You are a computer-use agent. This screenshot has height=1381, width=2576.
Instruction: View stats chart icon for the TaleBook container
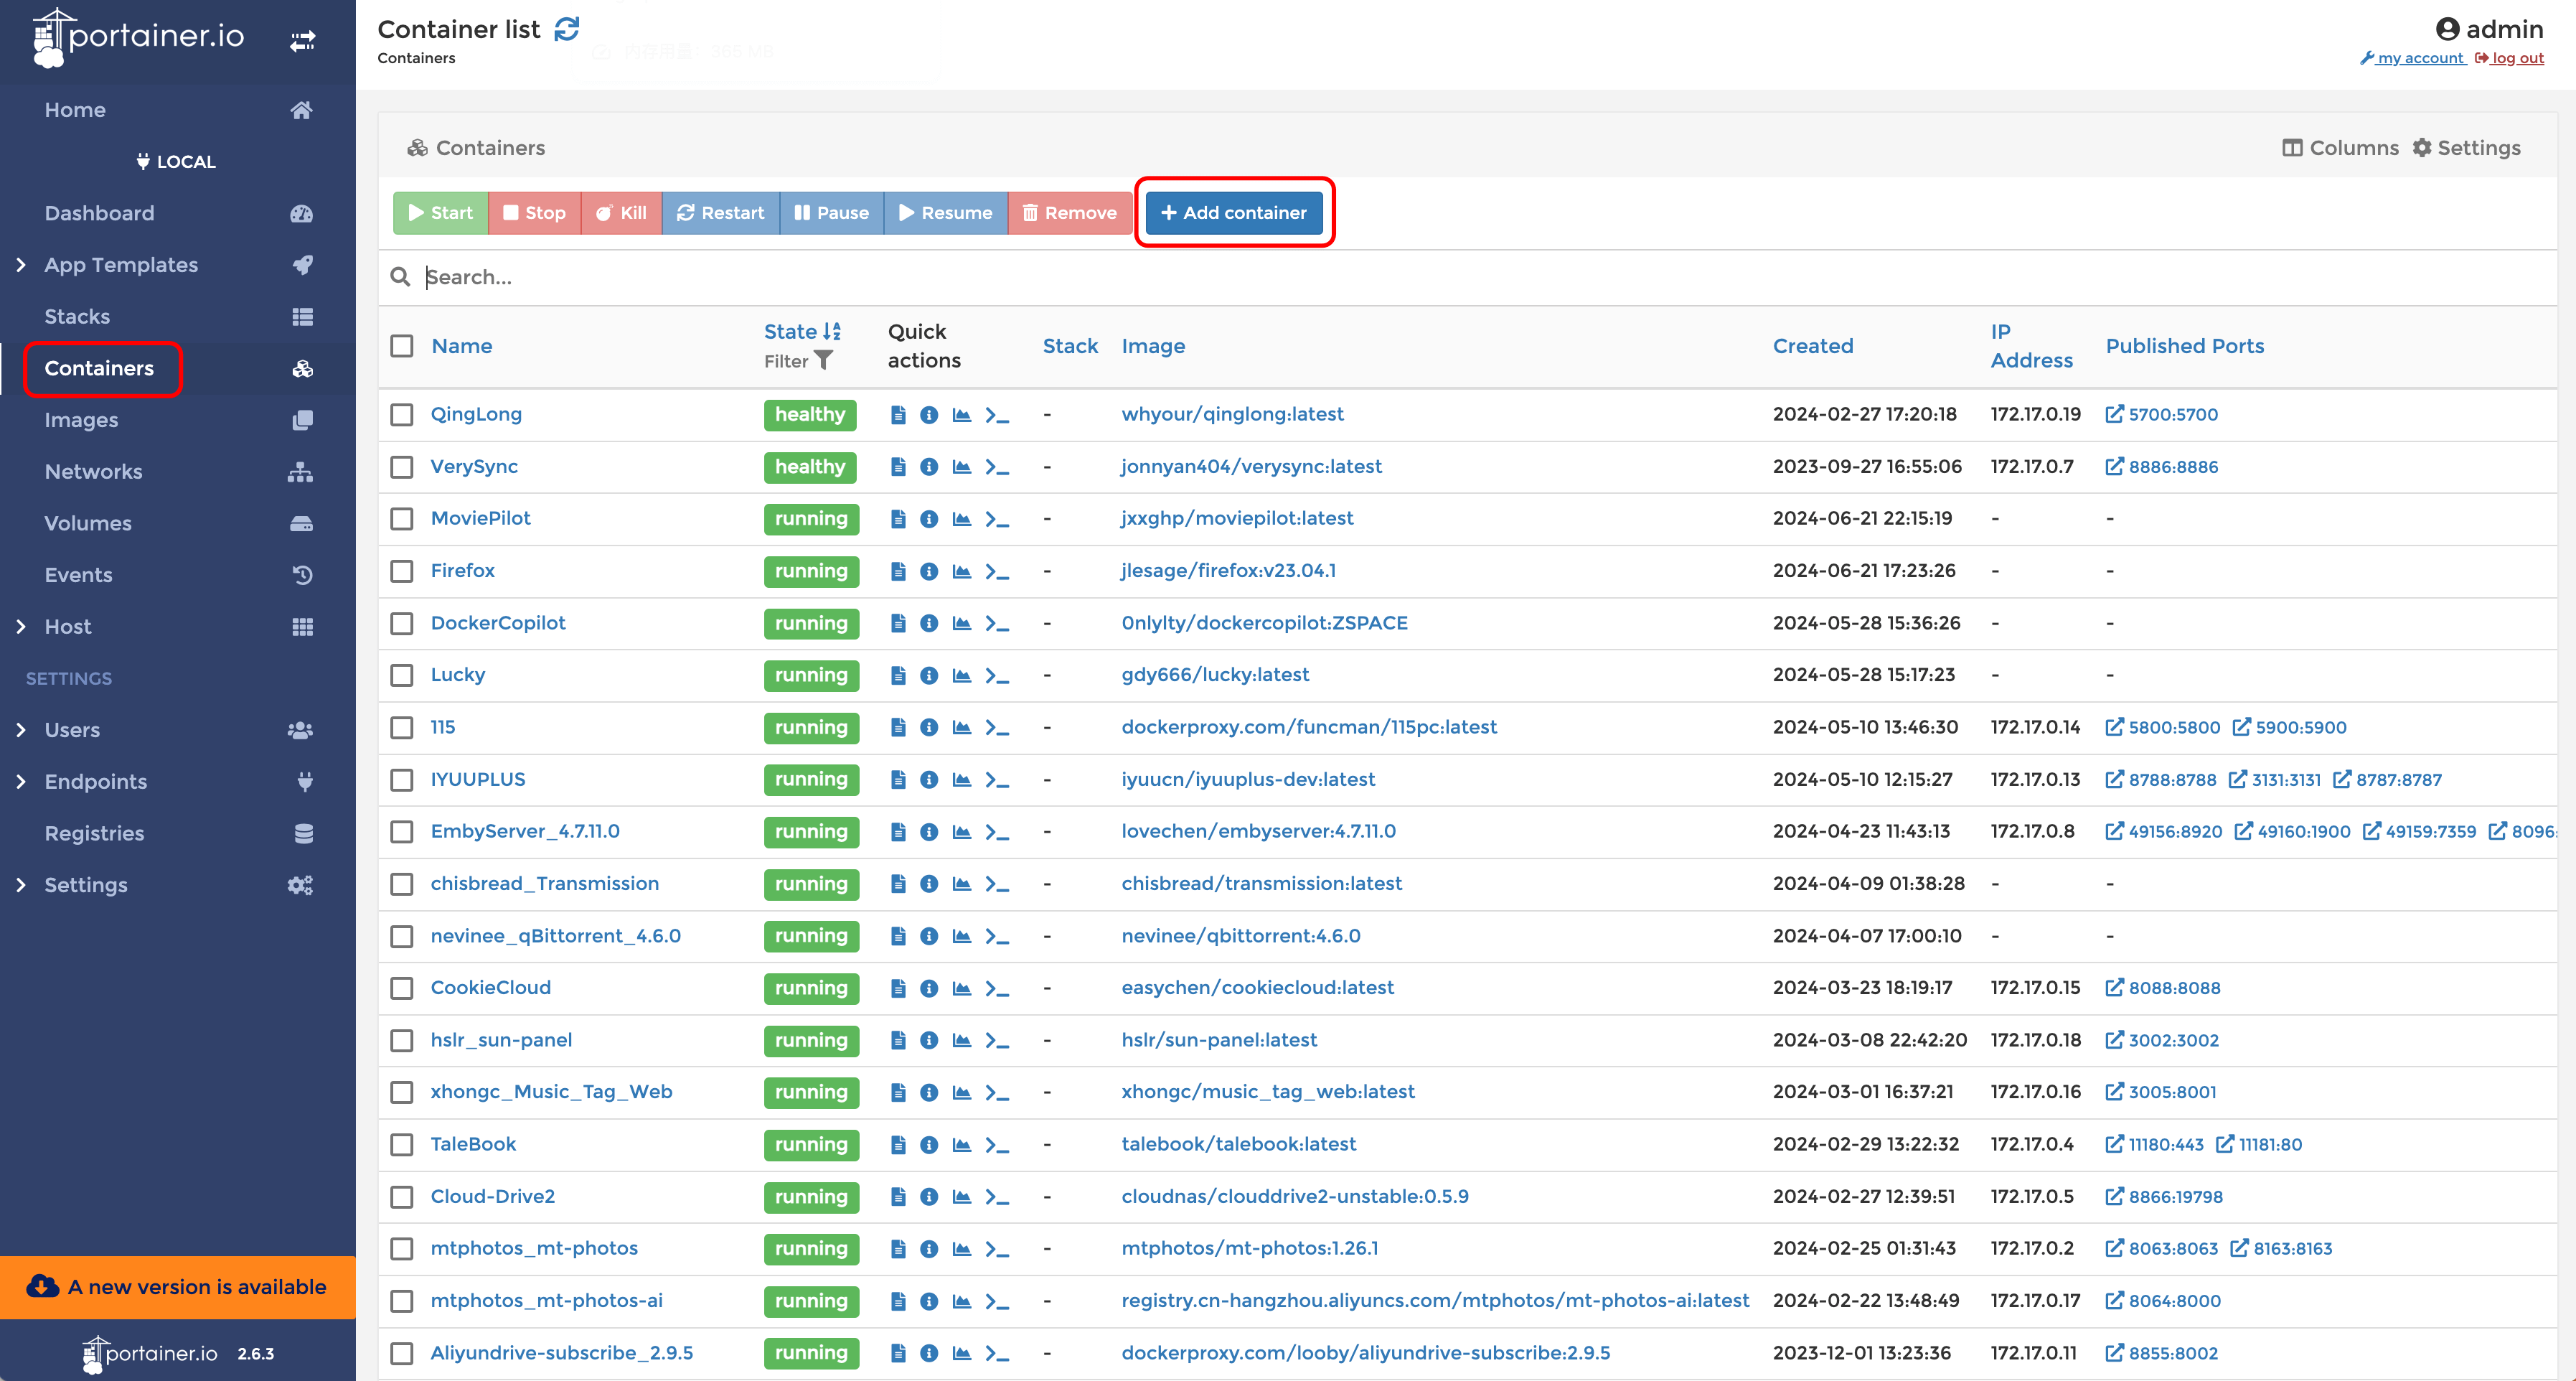click(962, 1145)
